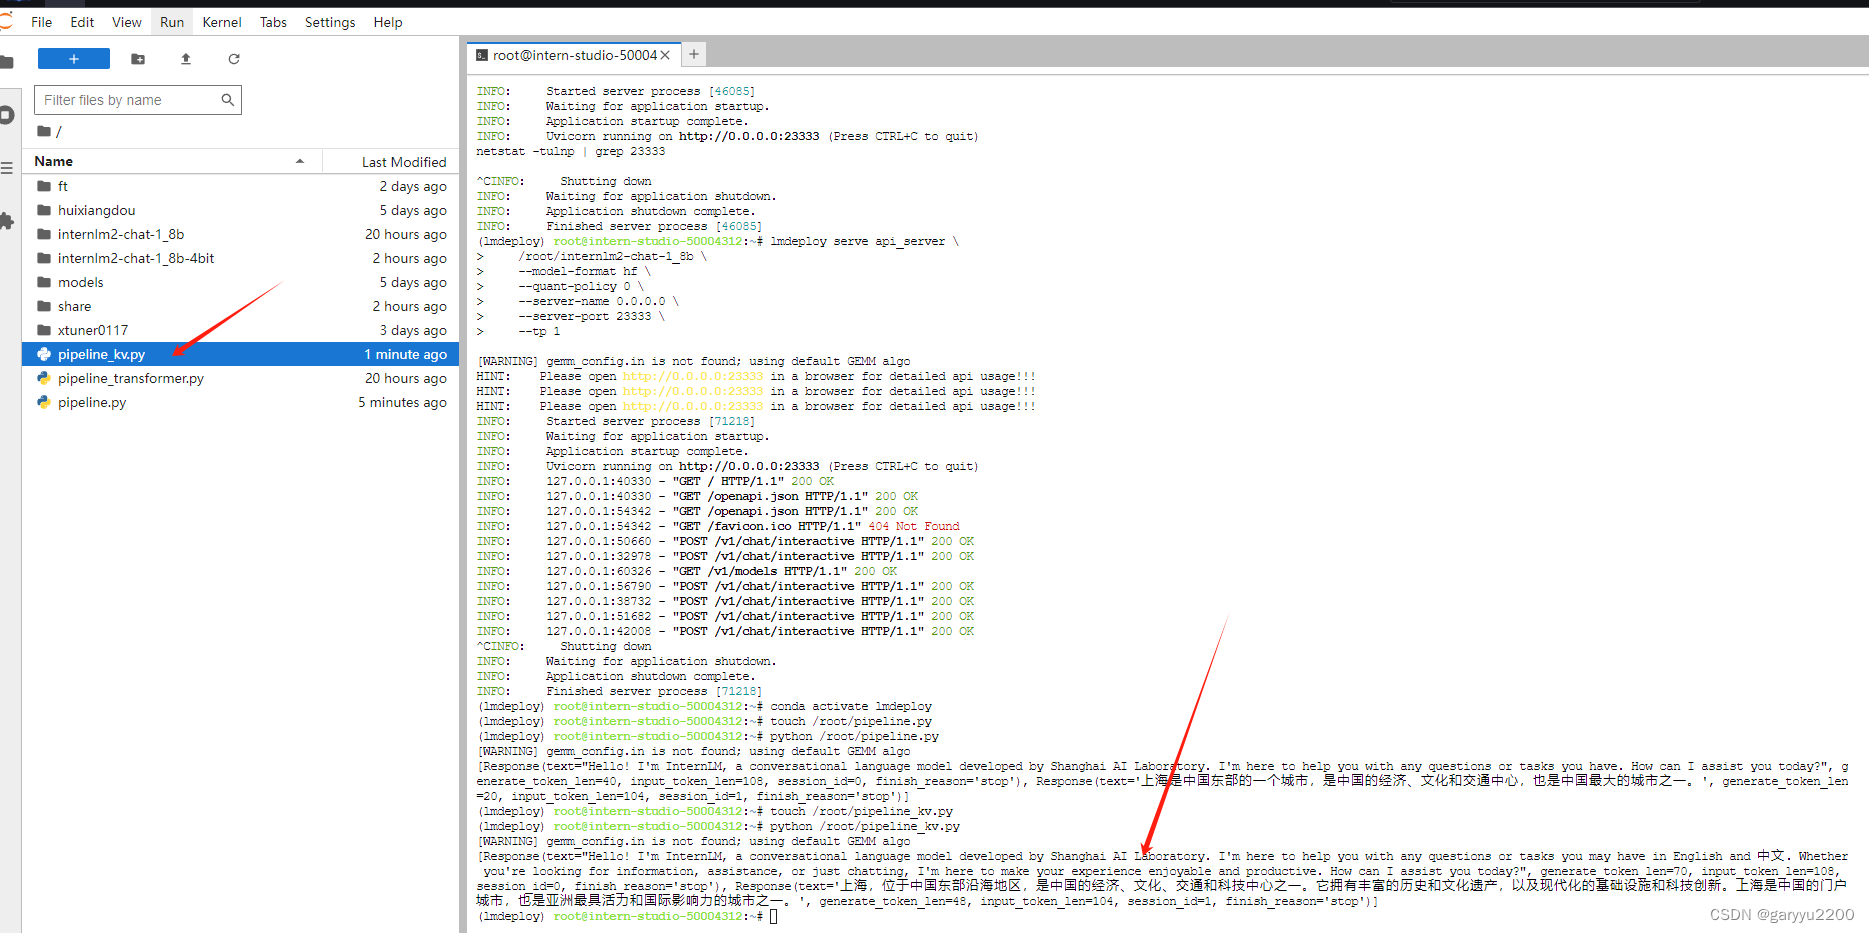Open the File menu
The image size is (1869, 933).
pyautogui.click(x=42, y=22)
